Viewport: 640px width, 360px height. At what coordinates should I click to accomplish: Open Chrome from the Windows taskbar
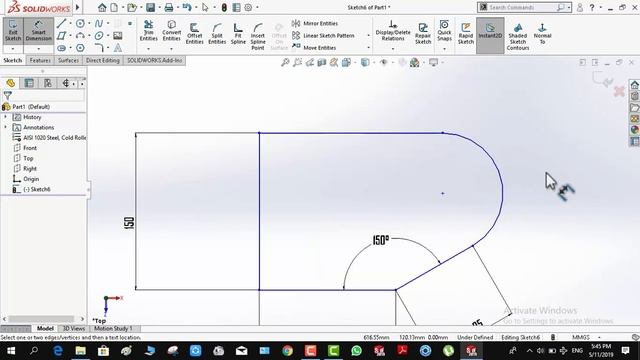(287, 351)
